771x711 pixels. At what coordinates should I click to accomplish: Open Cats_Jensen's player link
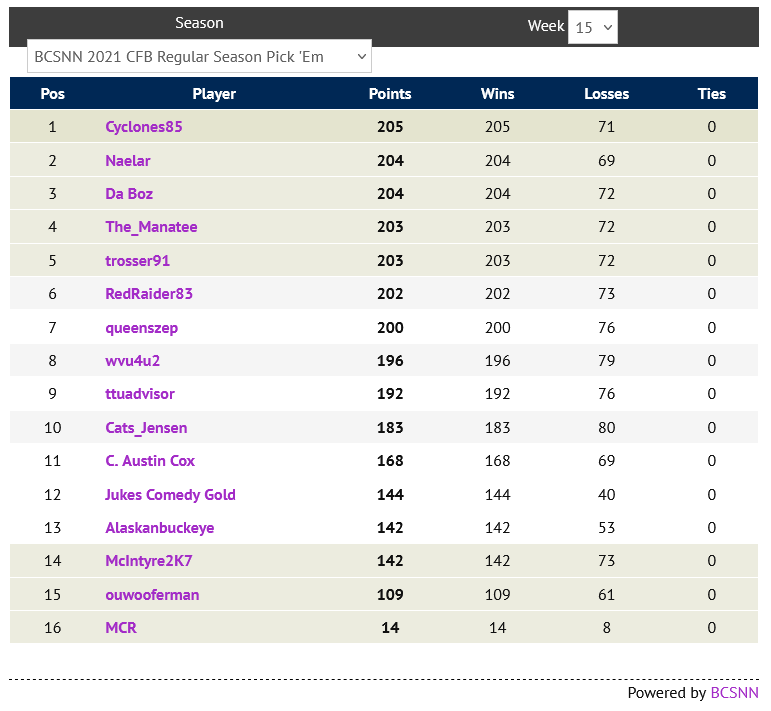(146, 428)
